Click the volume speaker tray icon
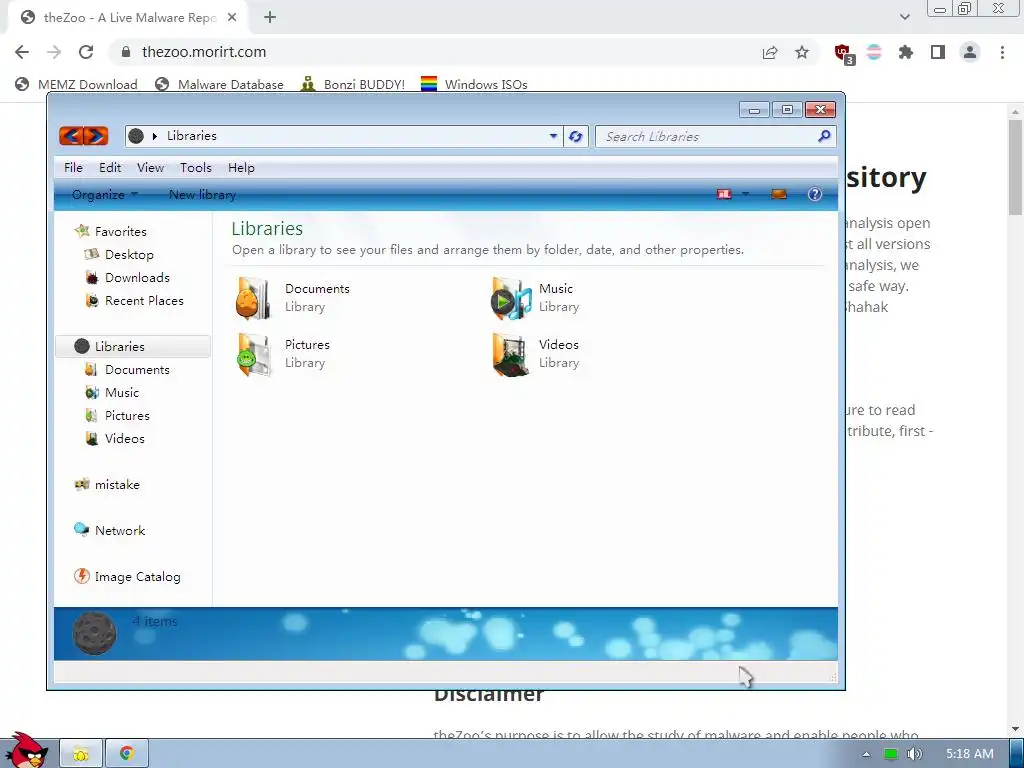1024x768 pixels. tap(915, 754)
